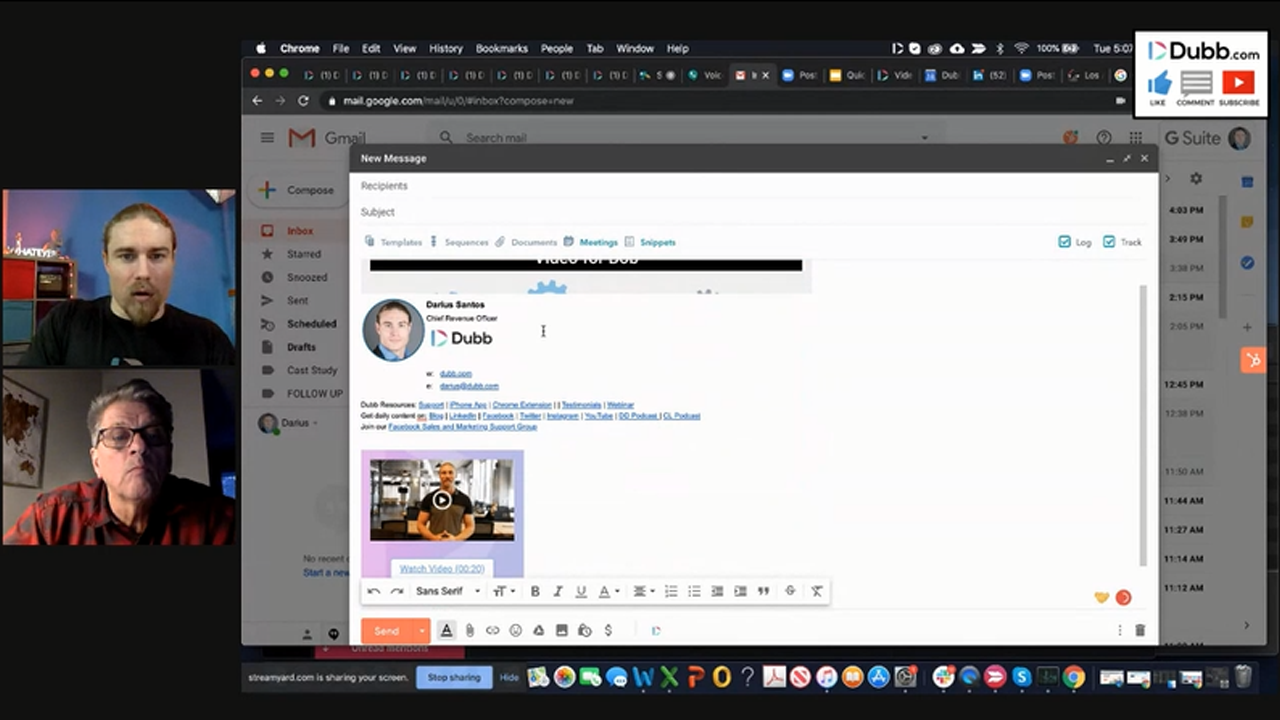Apply italic formatting
Viewport: 1280px width, 720px height.
click(558, 591)
